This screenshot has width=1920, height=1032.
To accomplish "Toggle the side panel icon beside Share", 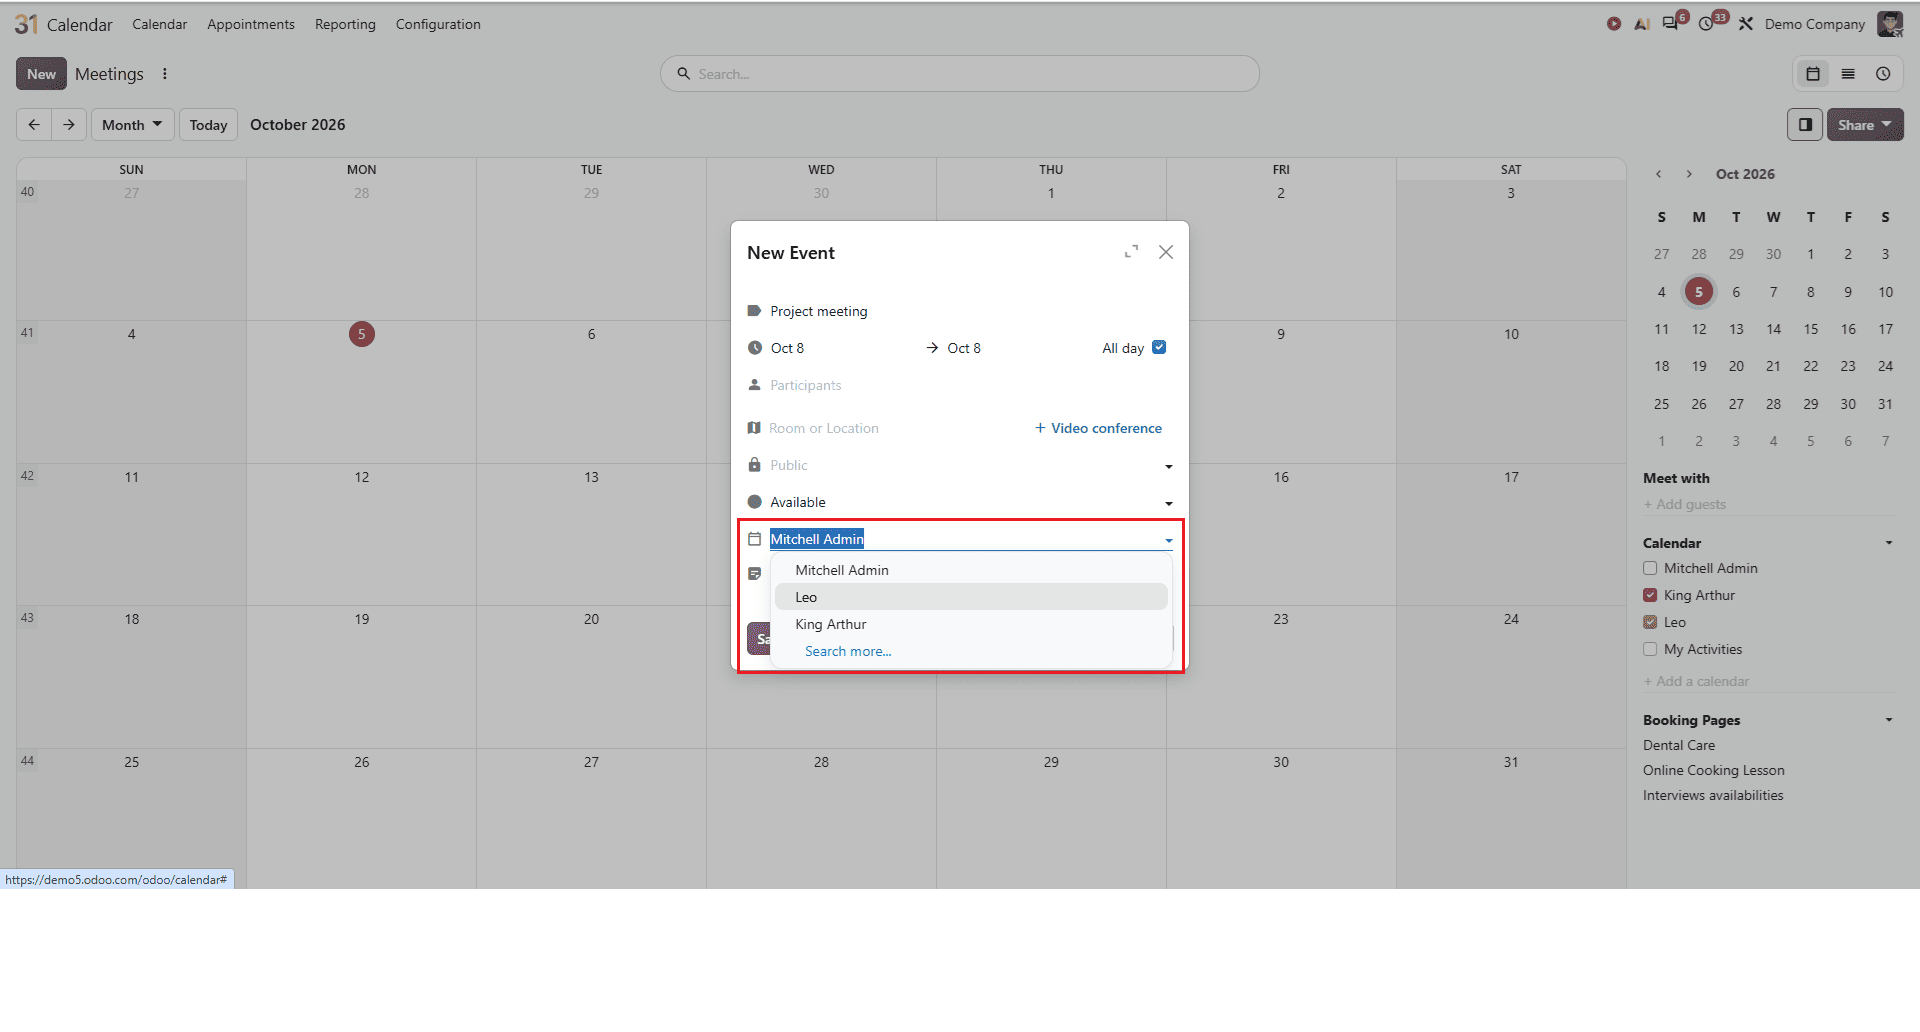I will coord(1805,125).
